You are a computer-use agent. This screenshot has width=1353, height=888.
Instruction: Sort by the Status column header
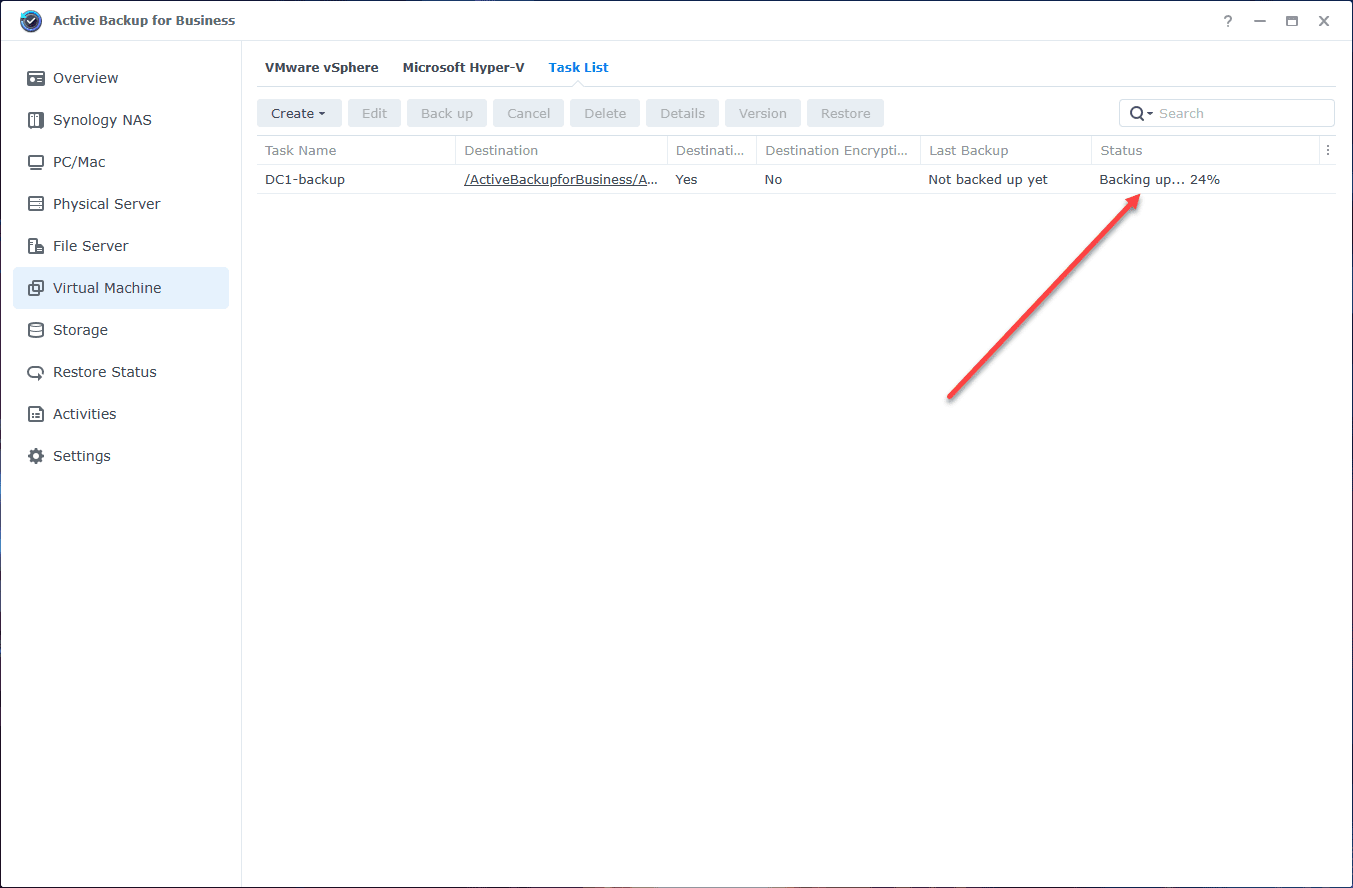tap(1206, 150)
